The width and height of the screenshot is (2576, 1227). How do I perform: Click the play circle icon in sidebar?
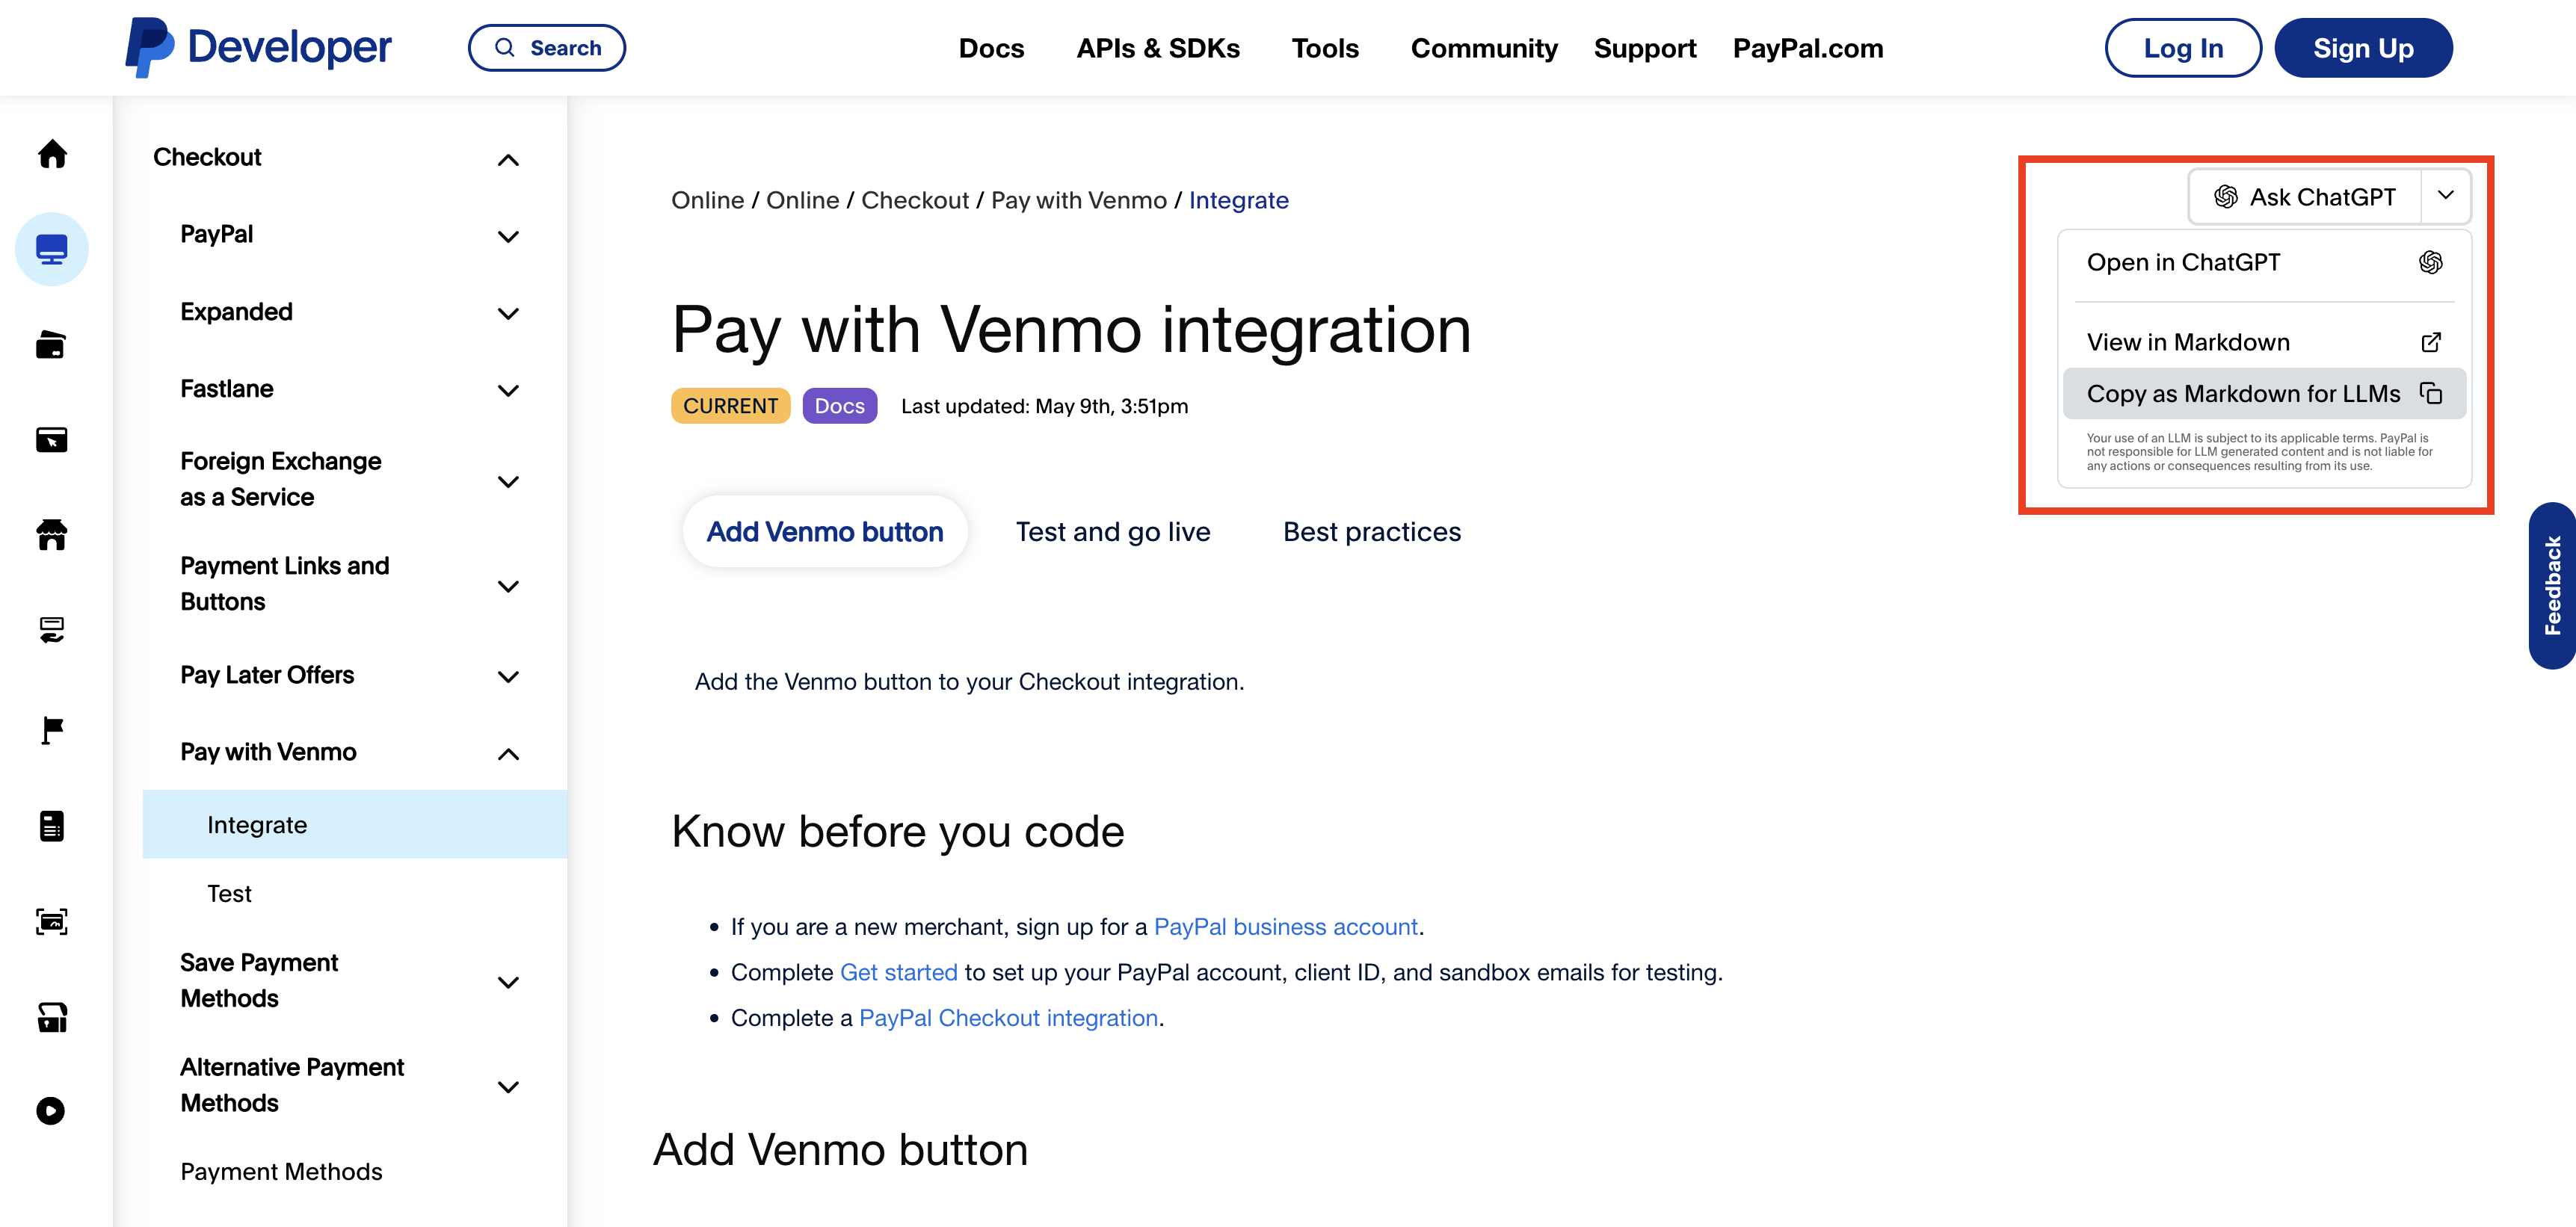51,1111
